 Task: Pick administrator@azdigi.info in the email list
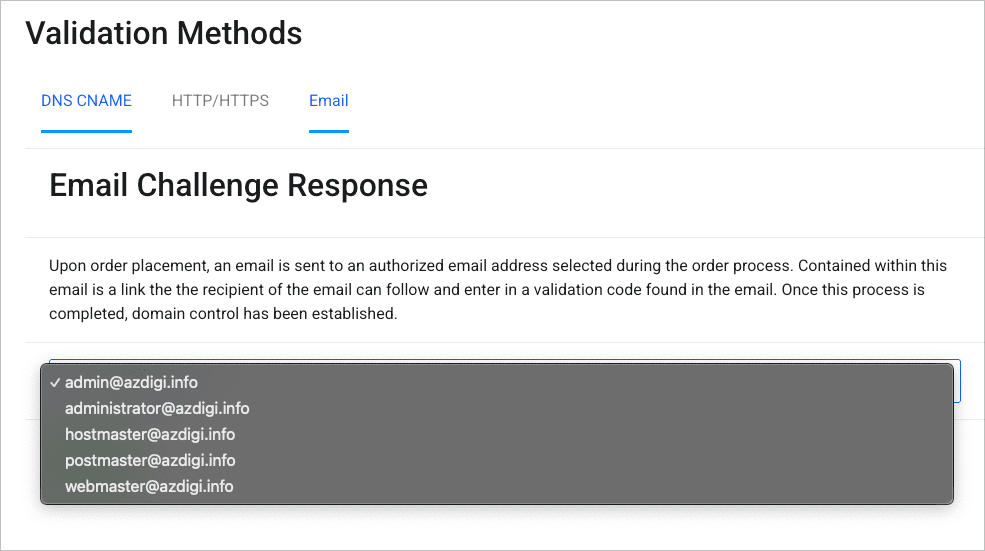tap(157, 409)
